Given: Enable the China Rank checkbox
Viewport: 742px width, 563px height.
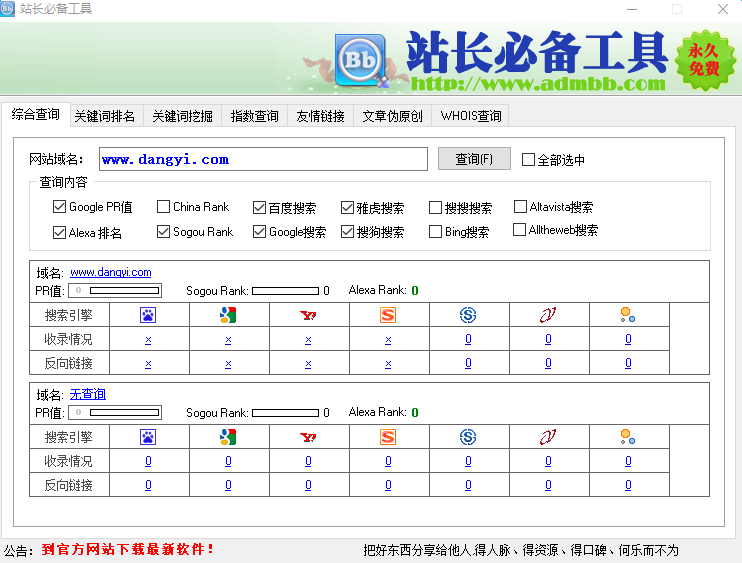Looking at the screenshot, I should click(163, 207).
